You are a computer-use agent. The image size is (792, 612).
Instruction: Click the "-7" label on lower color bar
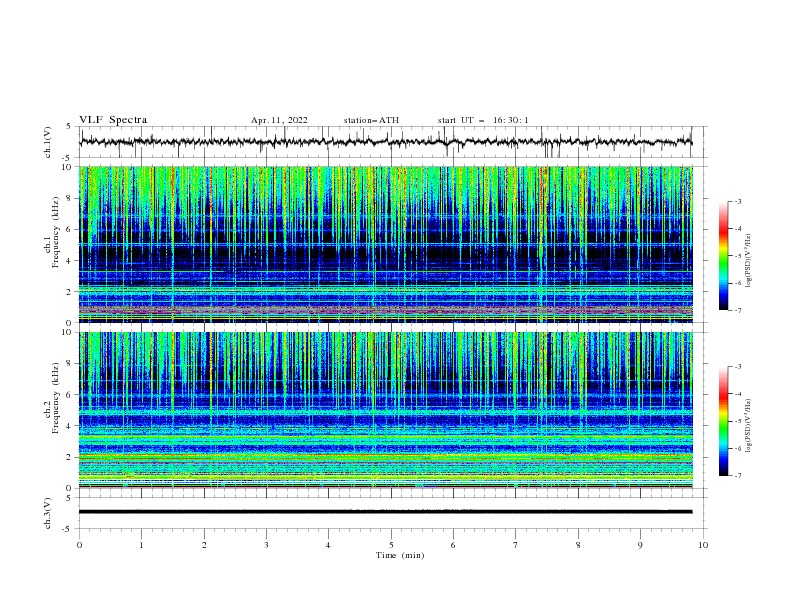[737, 476]
